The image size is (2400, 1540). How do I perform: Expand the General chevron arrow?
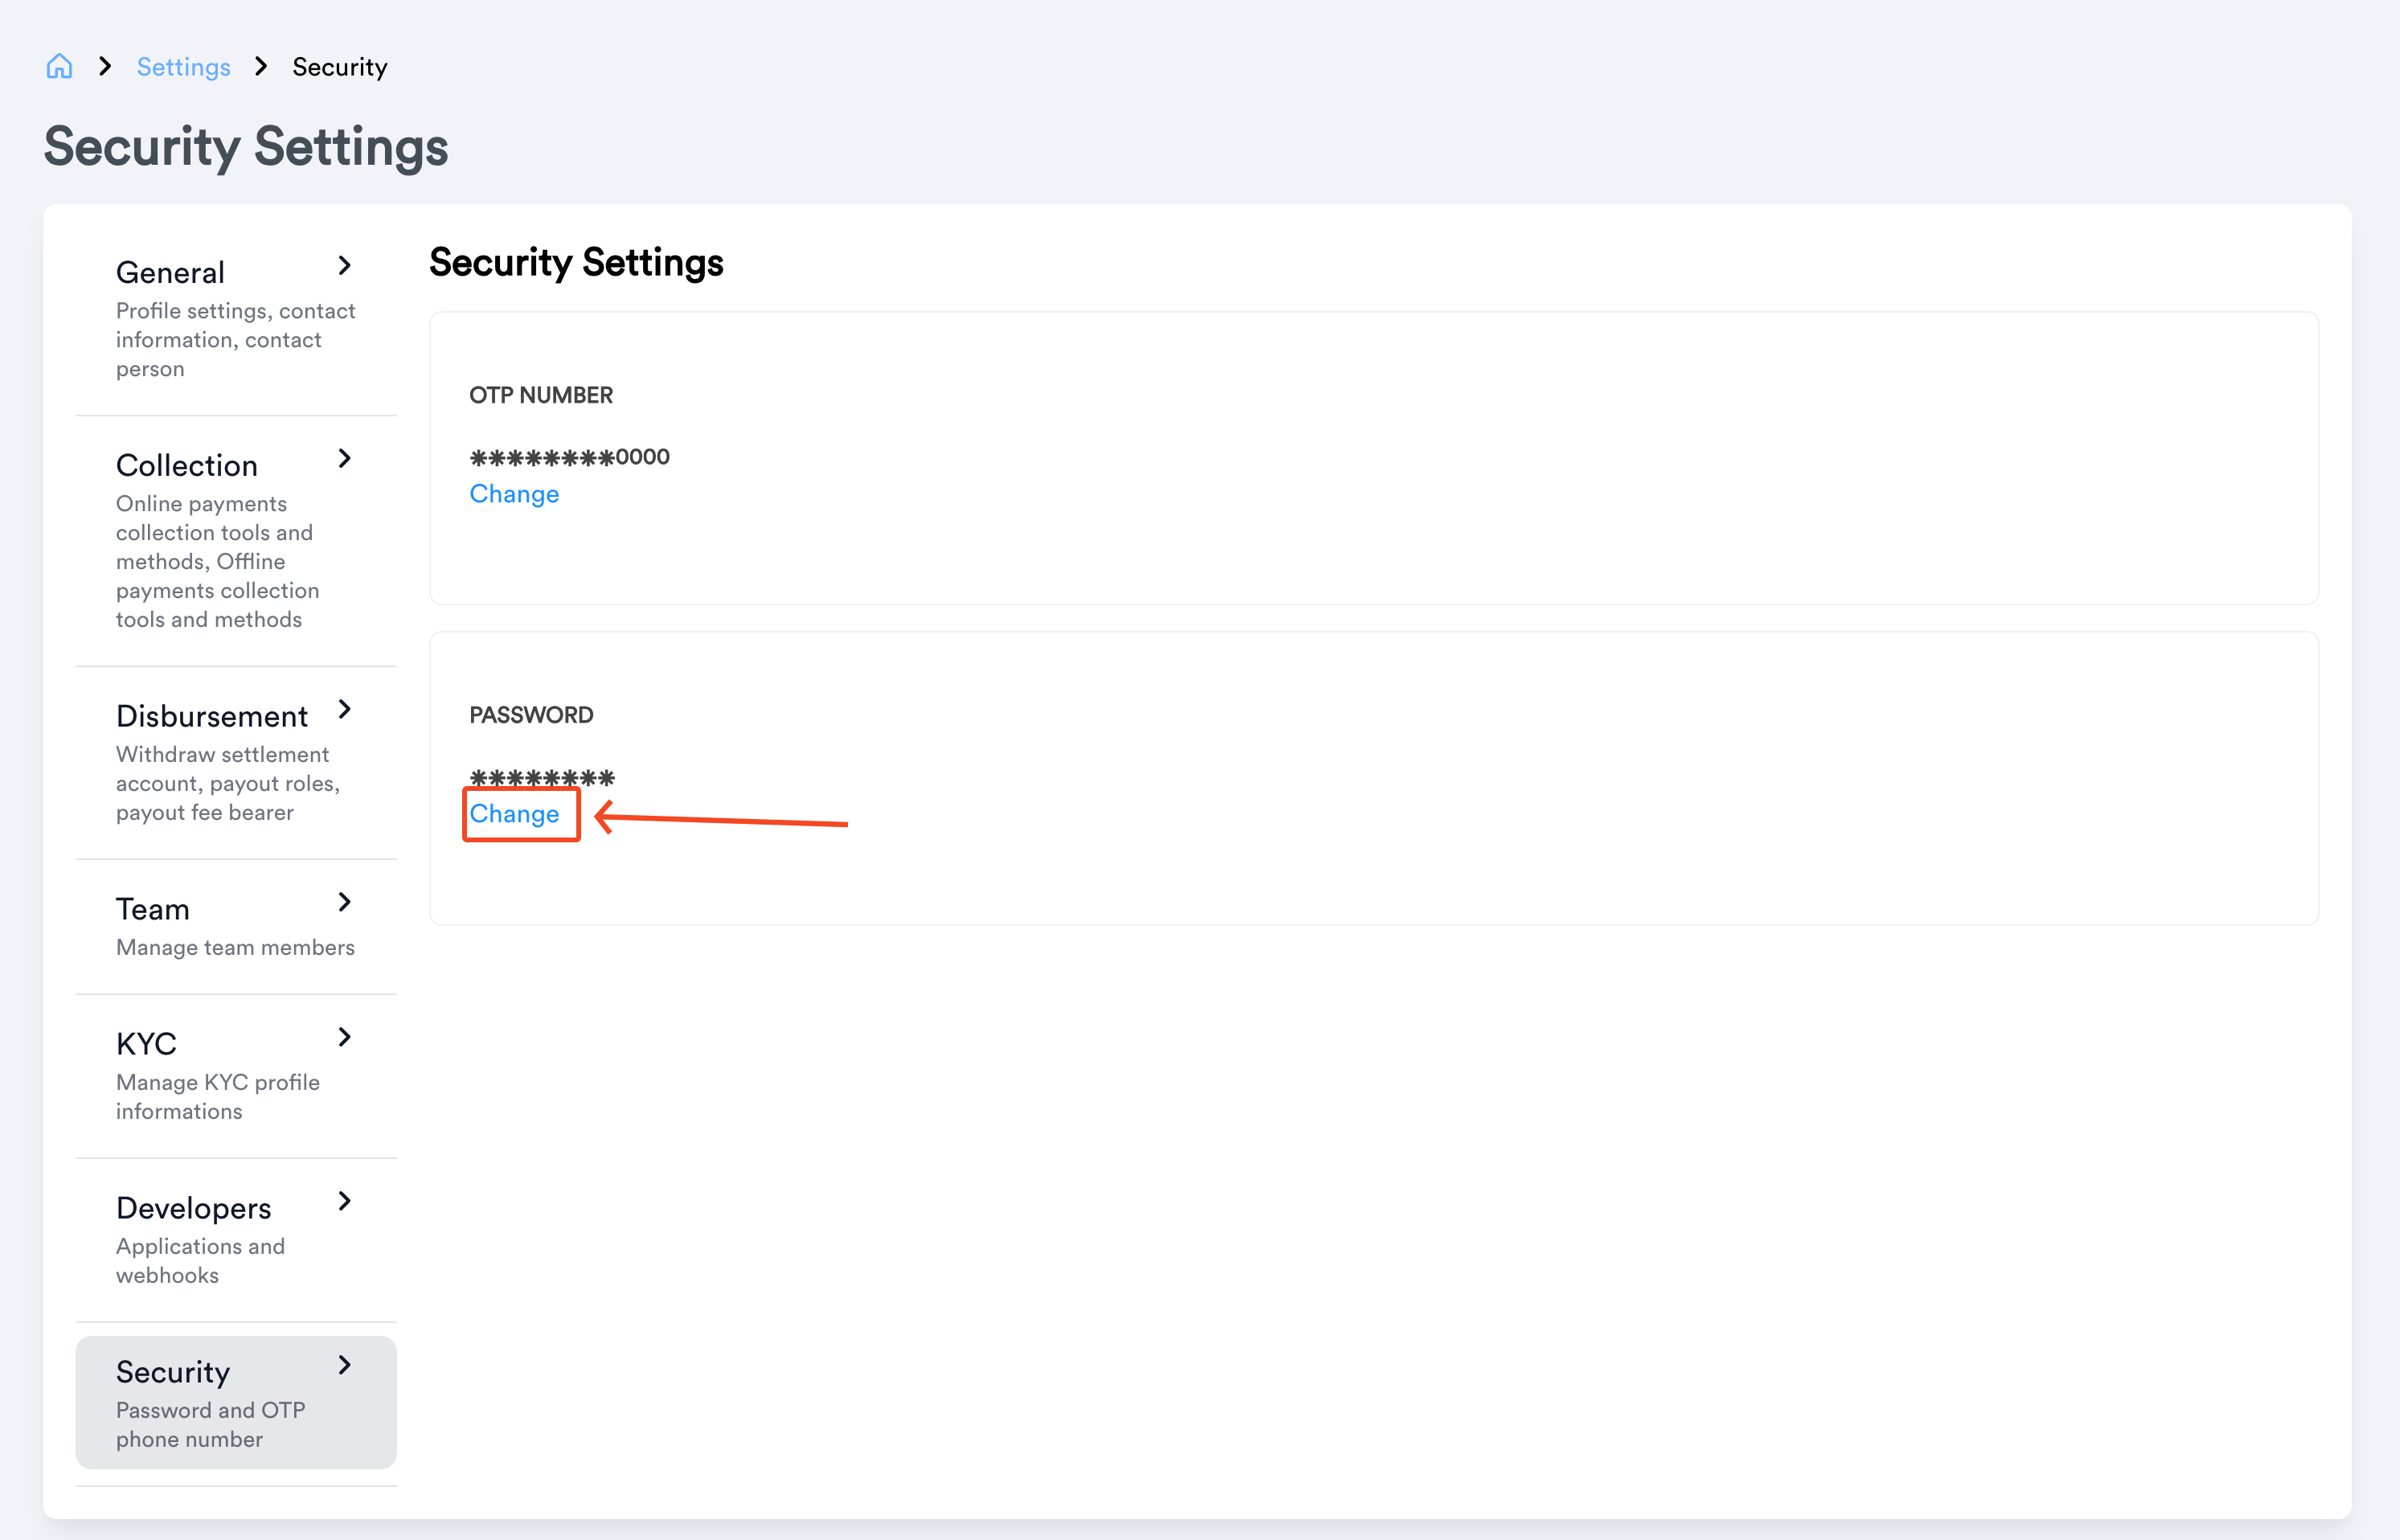coord(345,266)
